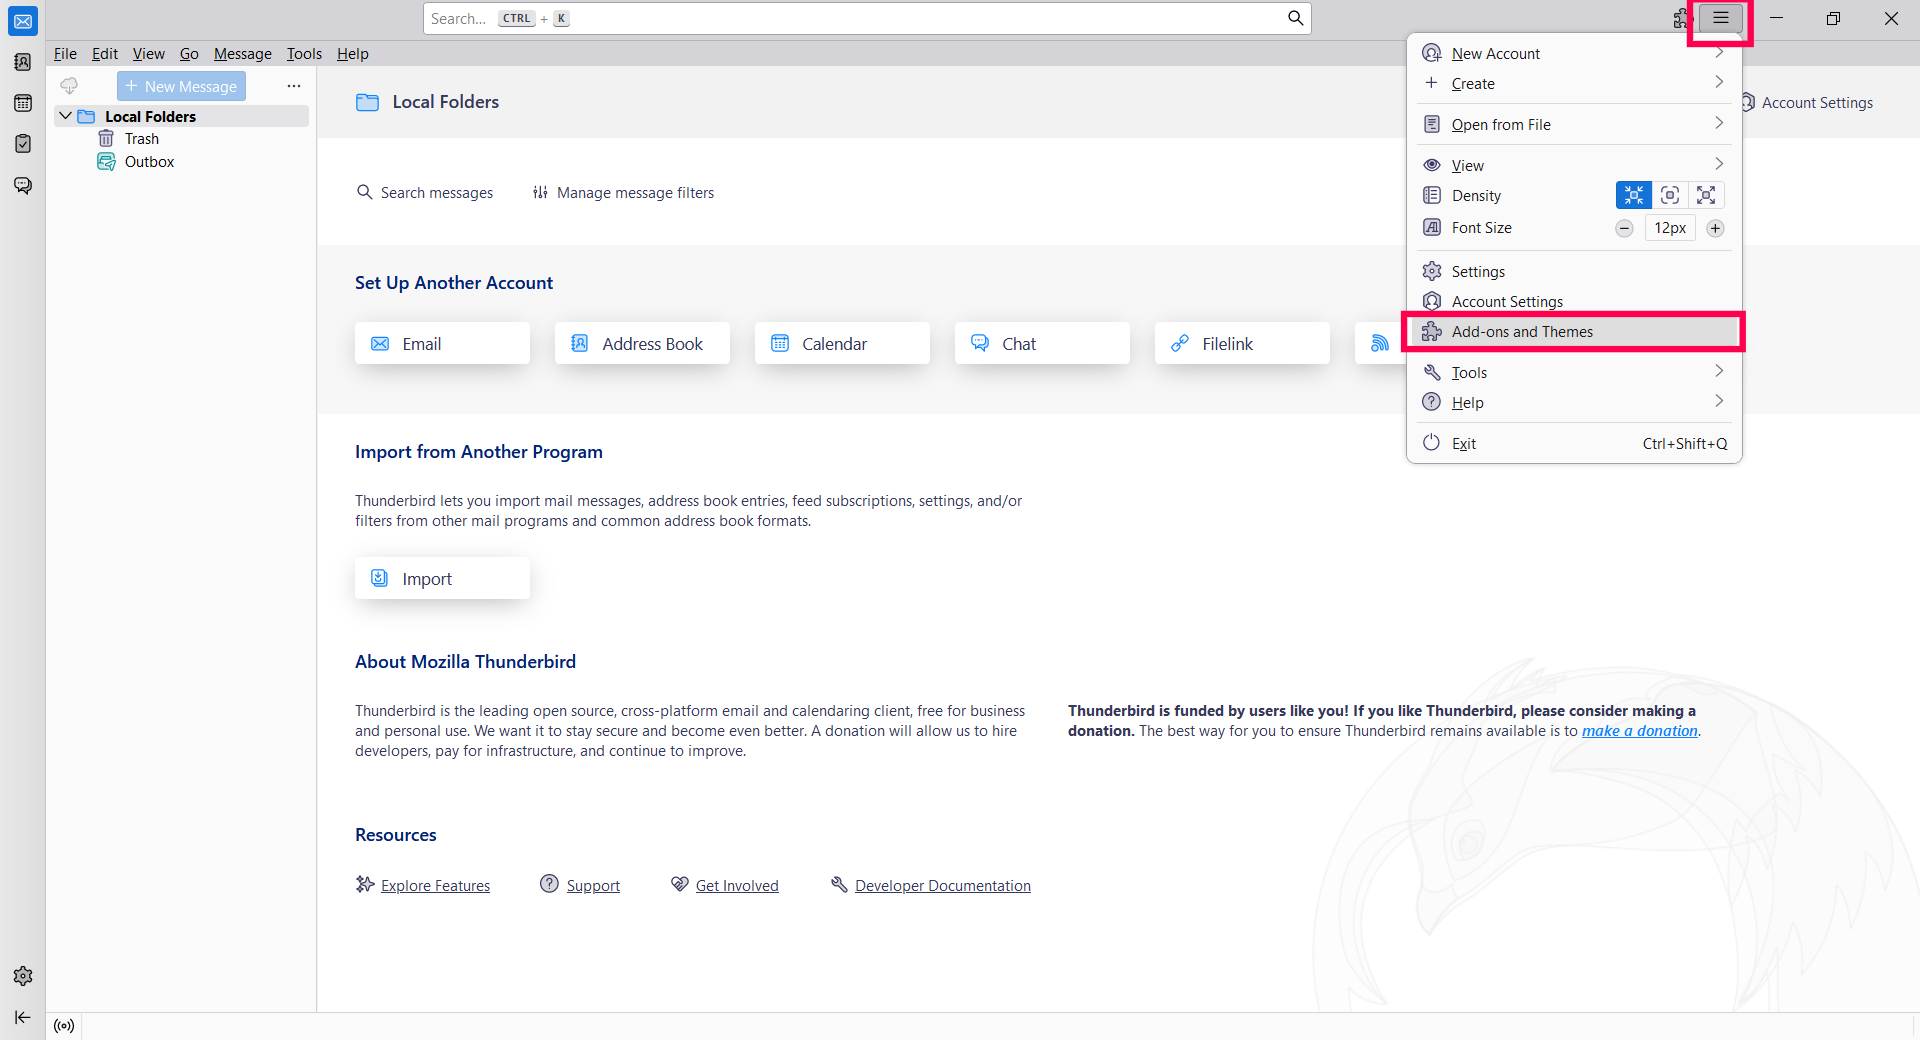
Task: Set up Filelink
Action: [1242, 343]
